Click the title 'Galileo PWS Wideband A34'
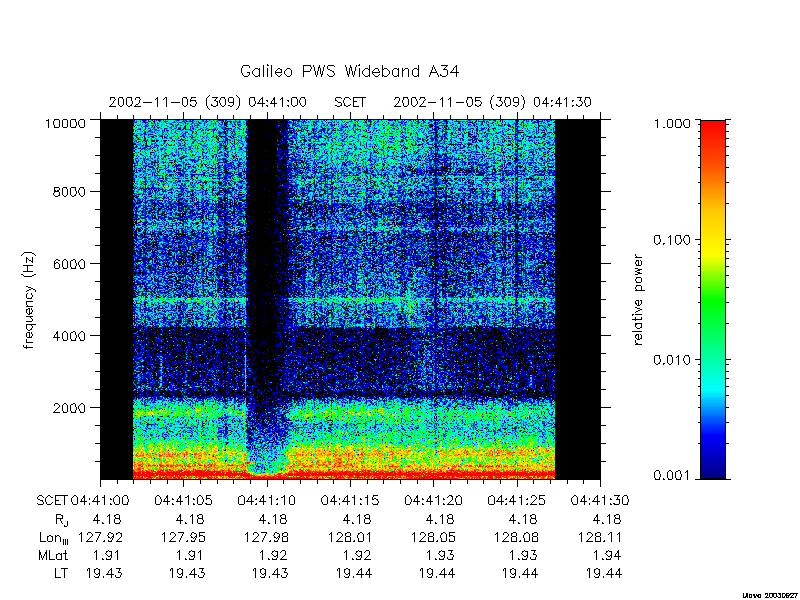Screen dimensions: 800x600 (349, 71)
